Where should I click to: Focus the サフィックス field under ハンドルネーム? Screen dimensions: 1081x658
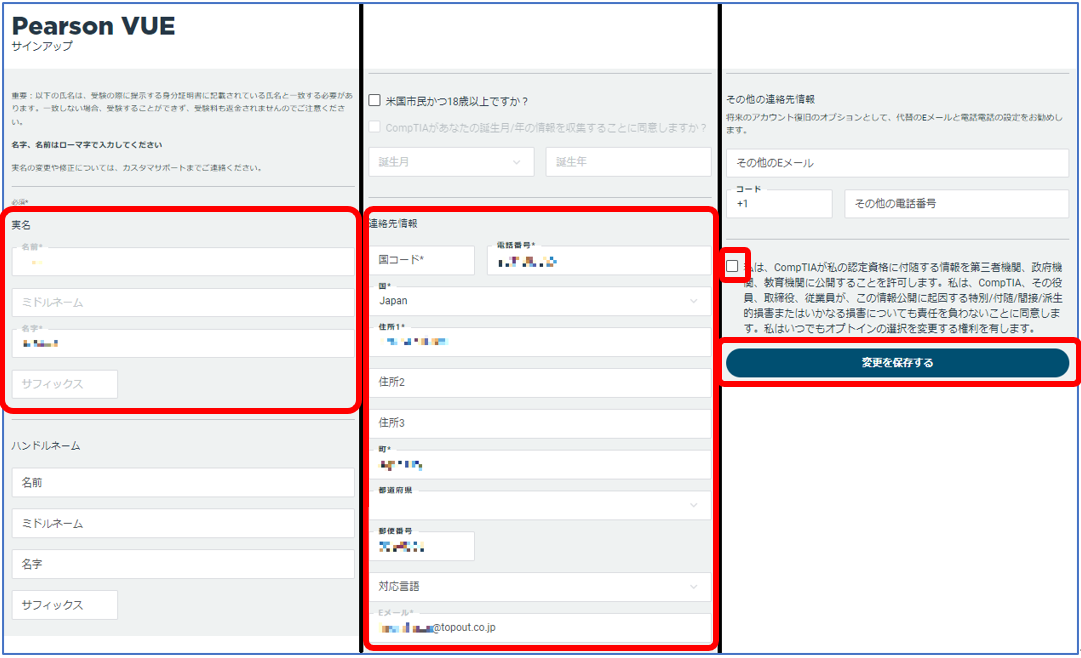[65, 605]
